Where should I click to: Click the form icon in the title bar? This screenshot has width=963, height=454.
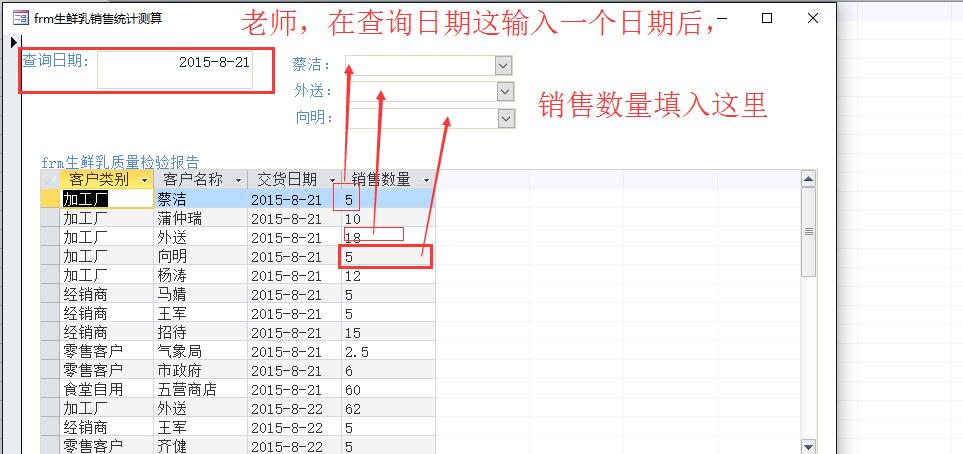[20, 18]
